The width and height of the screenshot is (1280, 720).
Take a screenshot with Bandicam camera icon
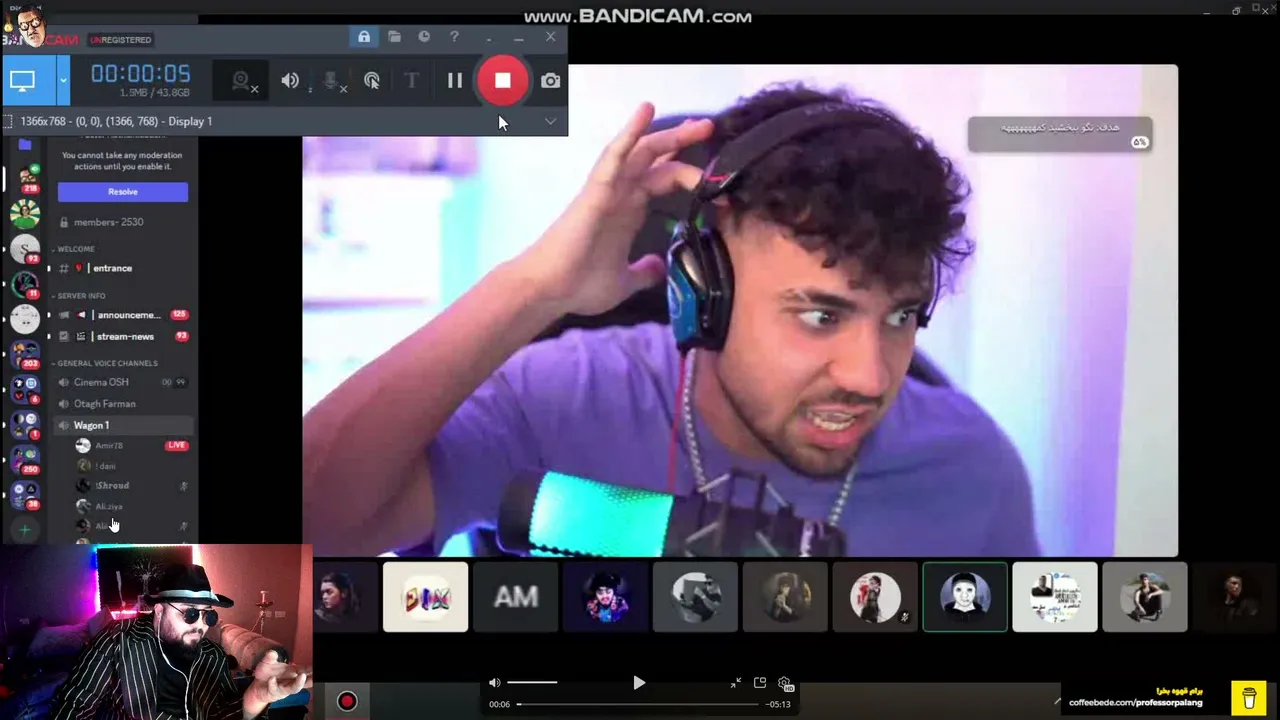coord(551,81)
